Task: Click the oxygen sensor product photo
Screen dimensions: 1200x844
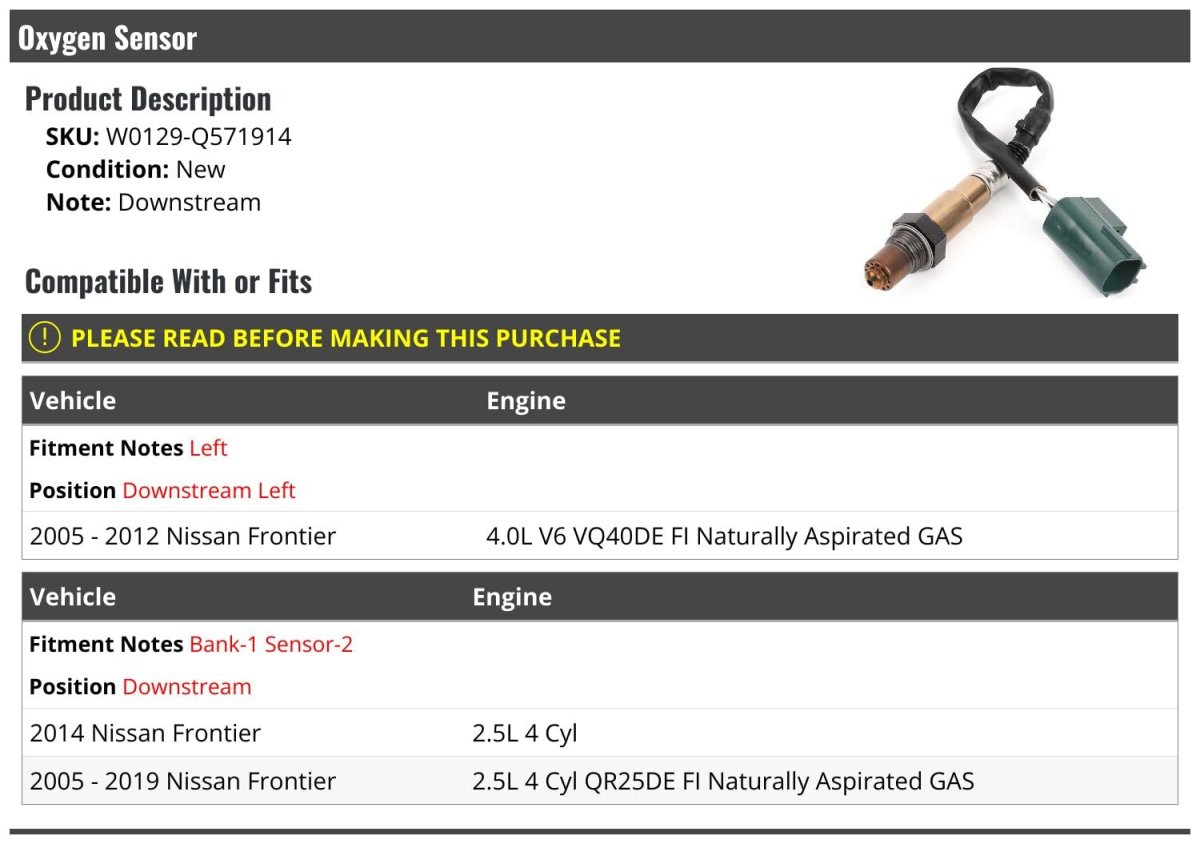Action: coord(1004,183)
